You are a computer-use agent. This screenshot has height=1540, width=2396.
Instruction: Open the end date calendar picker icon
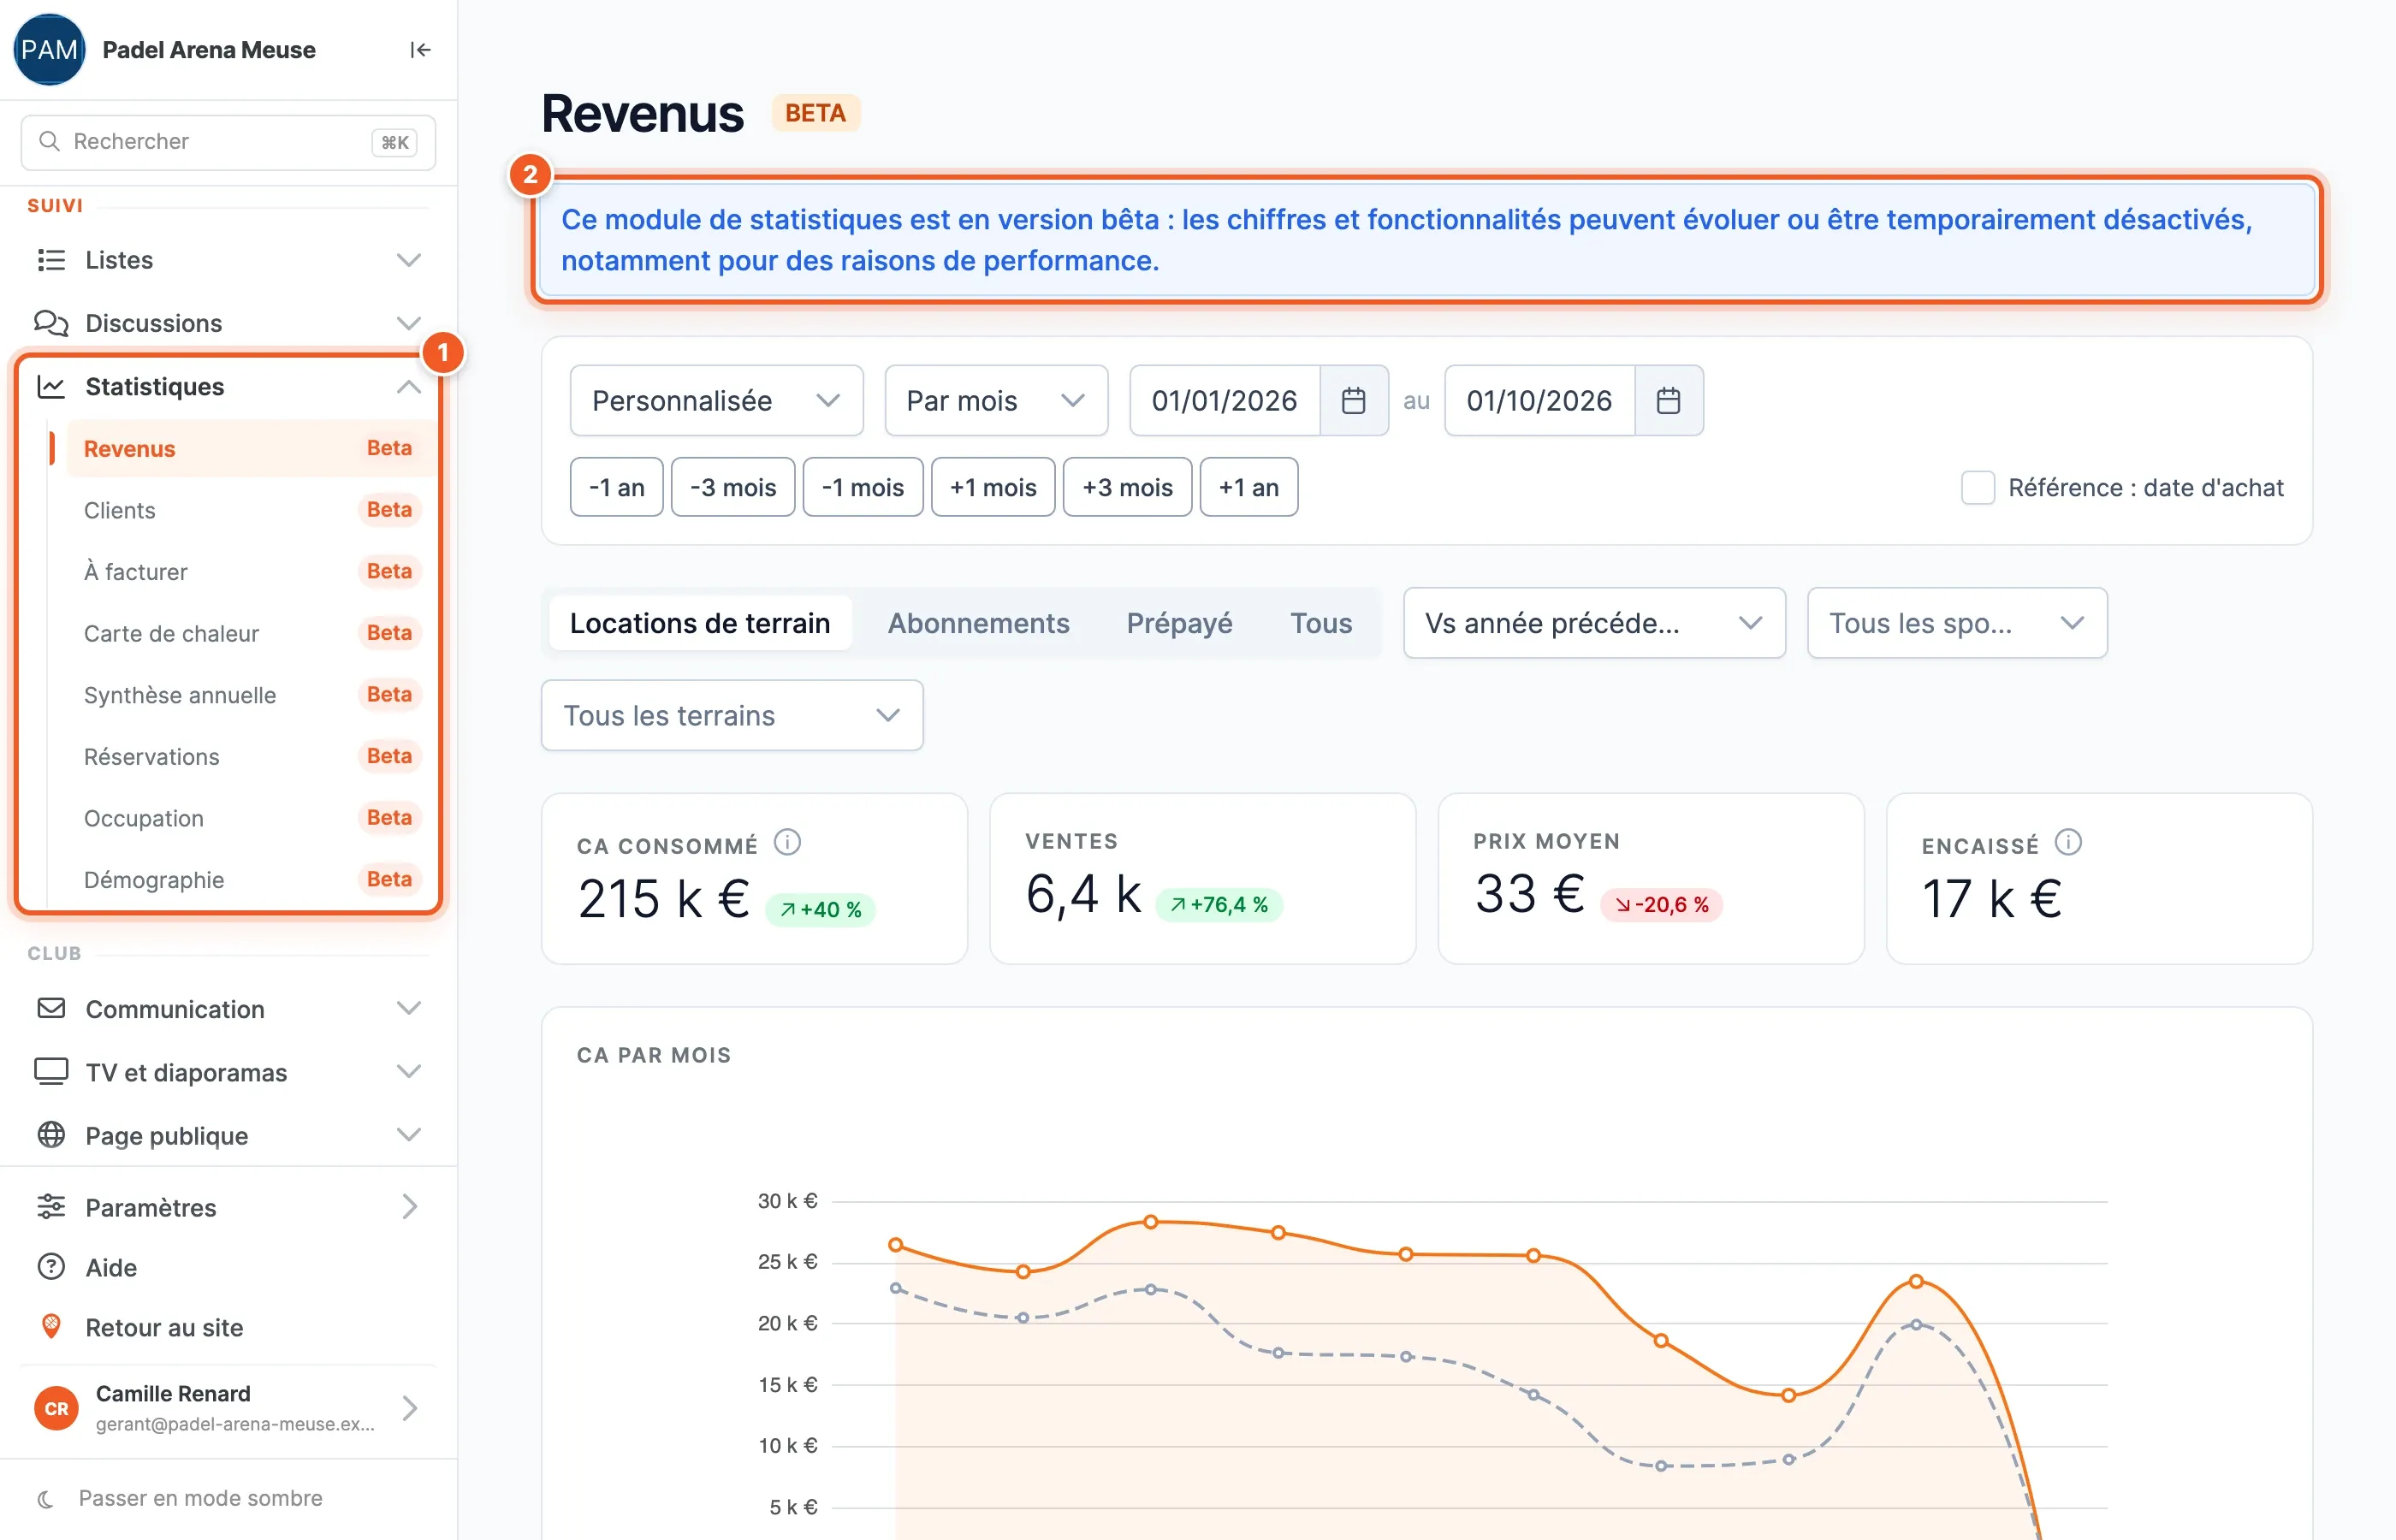tap(1668, 401)
